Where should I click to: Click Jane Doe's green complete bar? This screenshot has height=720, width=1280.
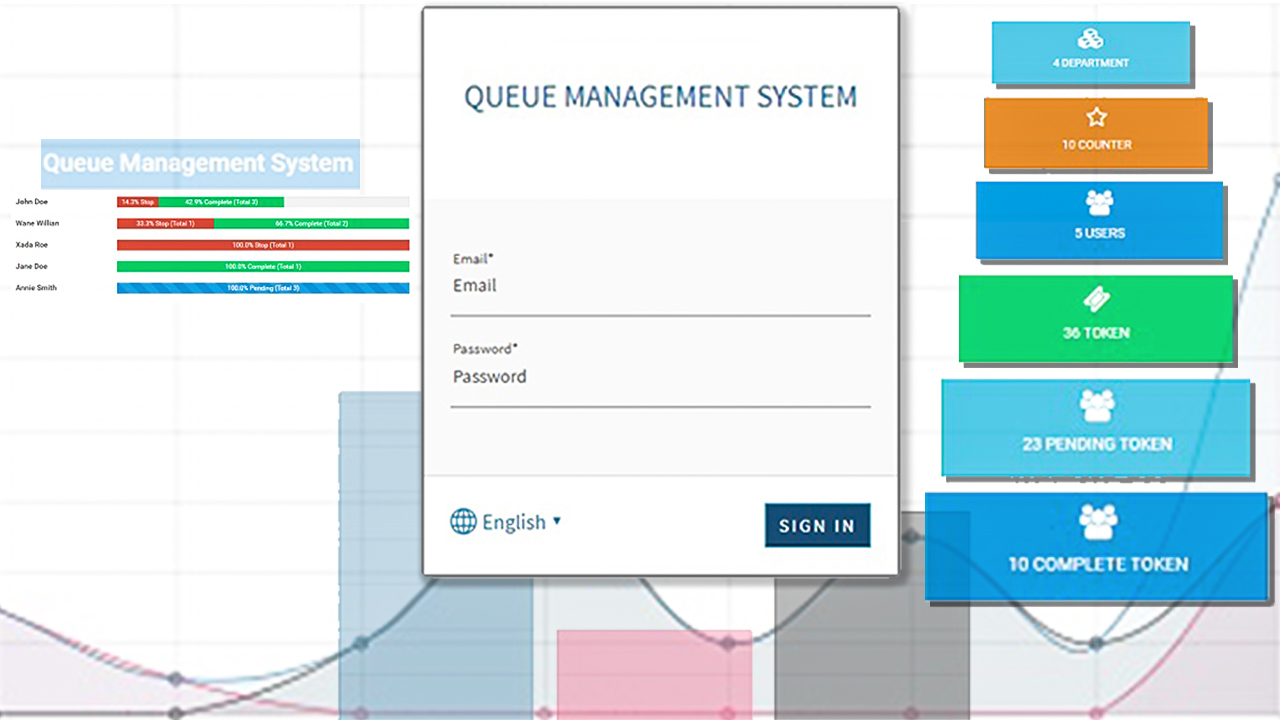[x=263, y=267]
